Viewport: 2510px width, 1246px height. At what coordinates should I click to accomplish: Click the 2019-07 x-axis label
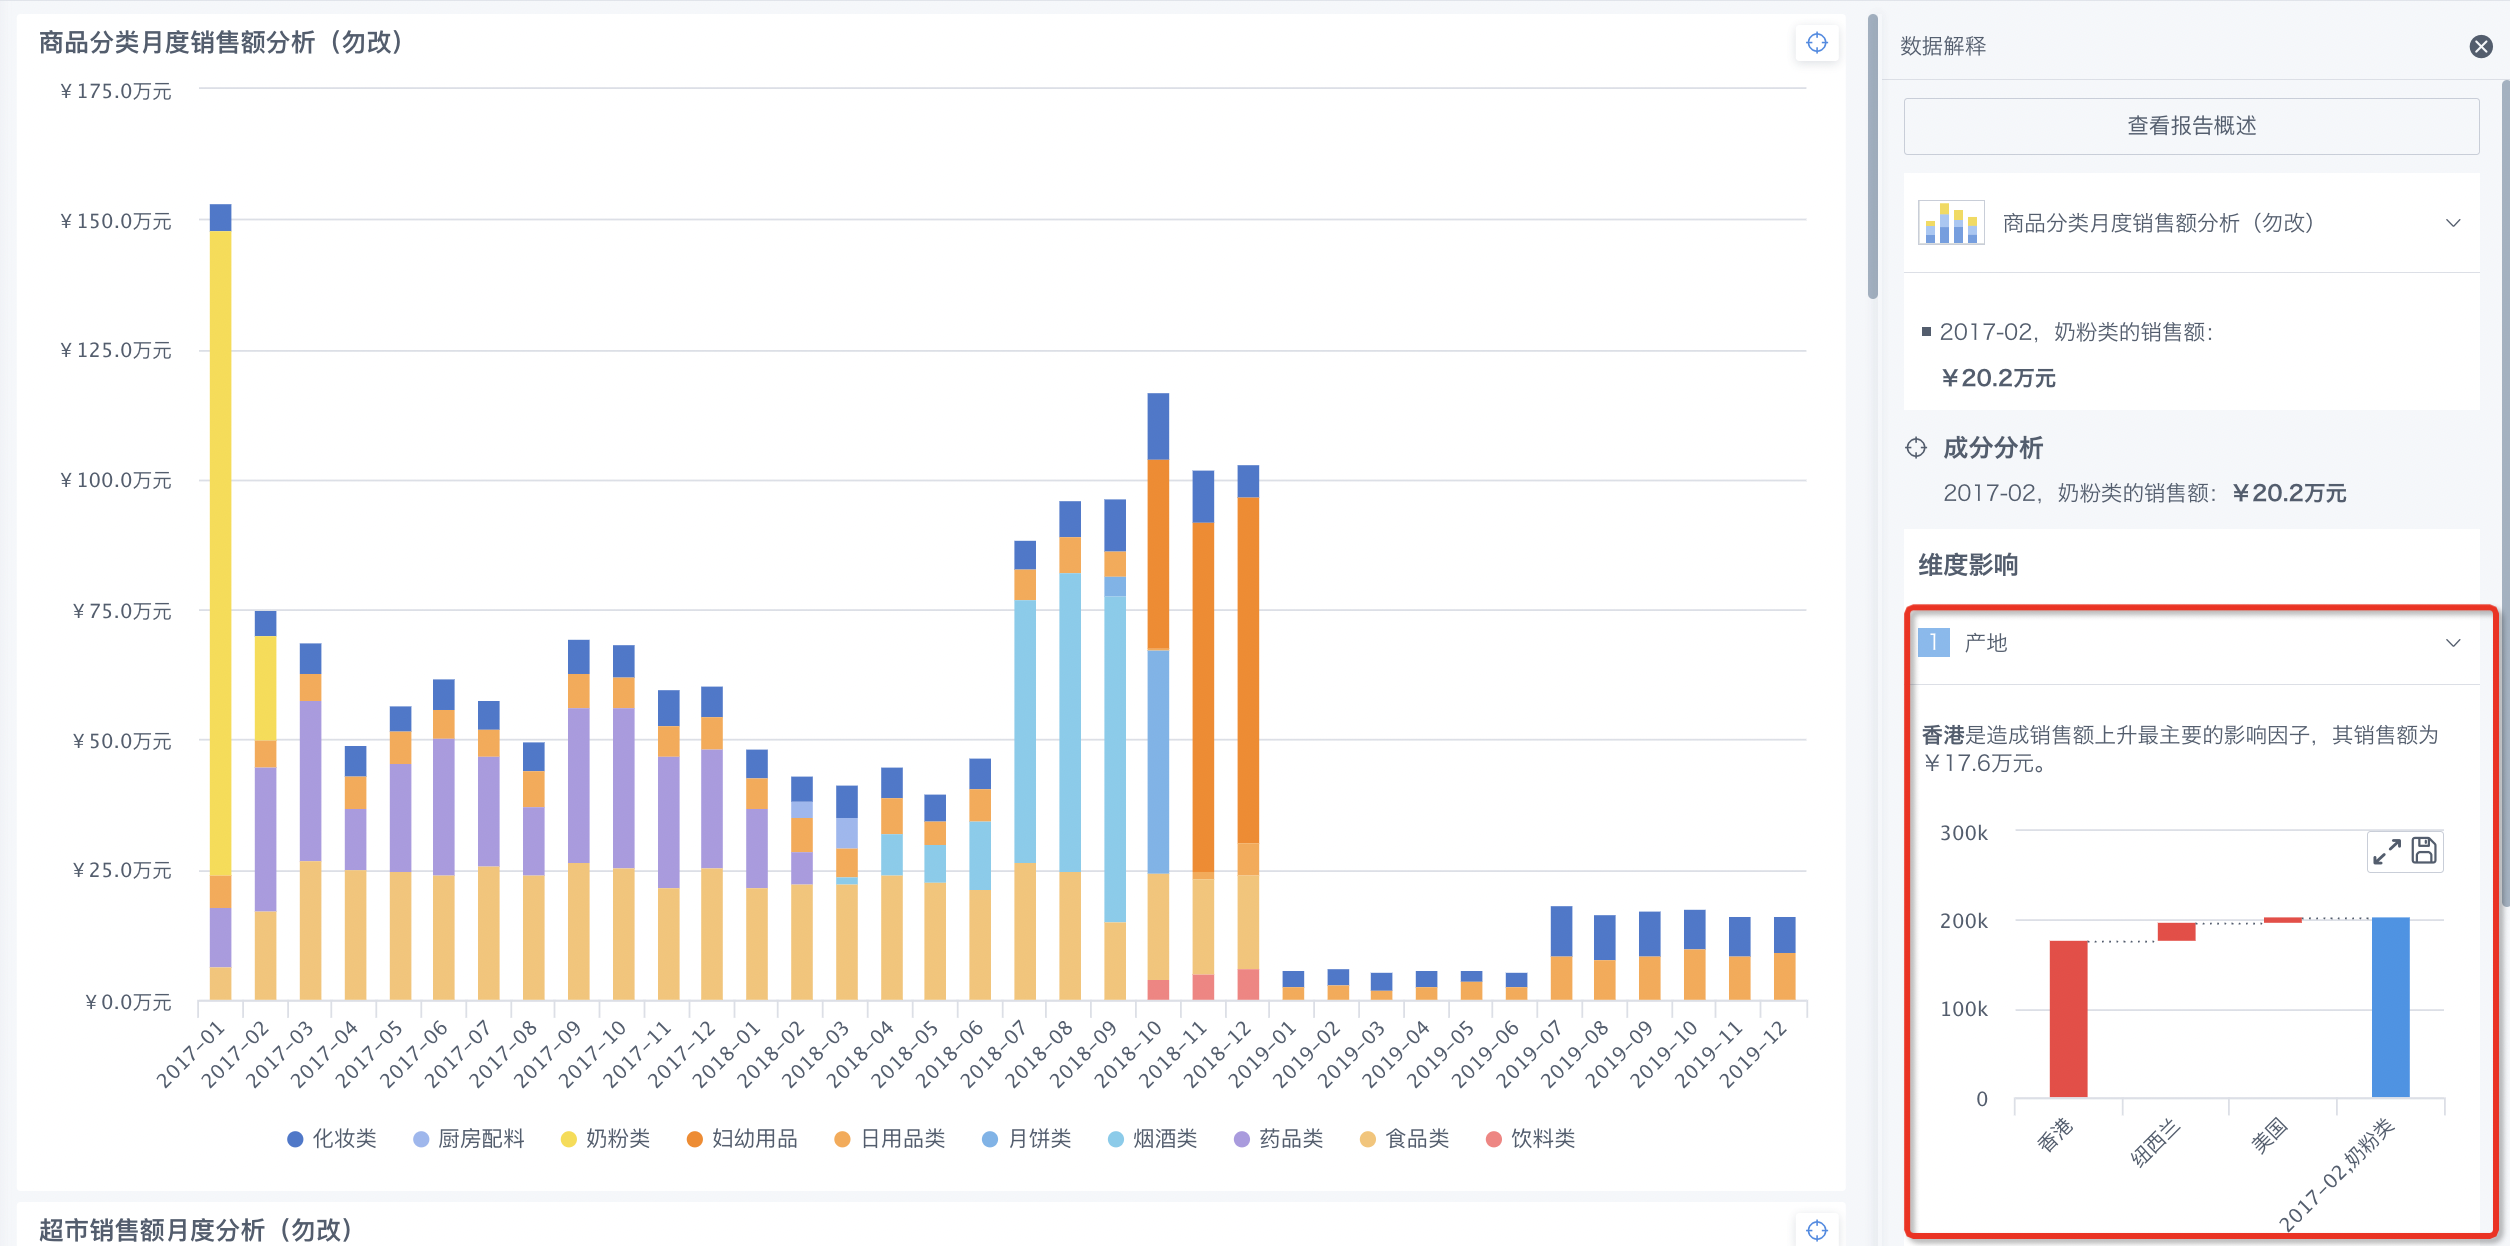click(1531, 1053)
